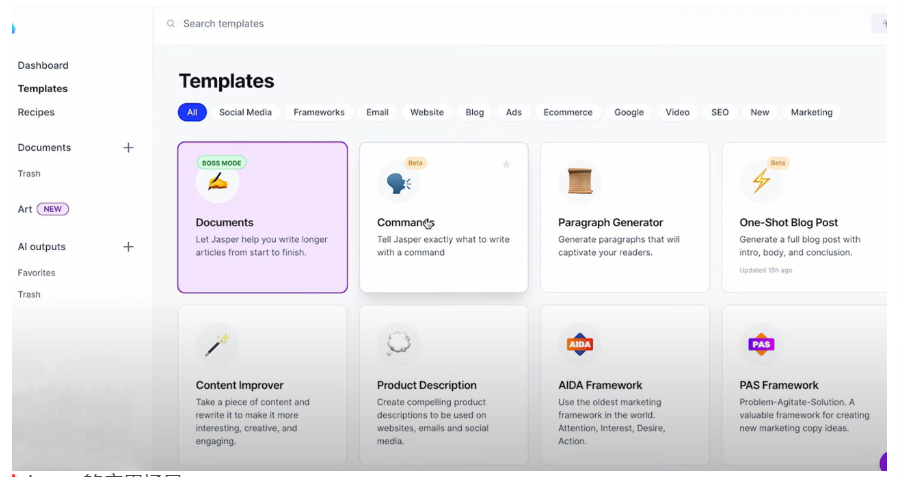The image size is (904, 477).
Task: Click the Documents writing hand icon
Action: (217, 182)
